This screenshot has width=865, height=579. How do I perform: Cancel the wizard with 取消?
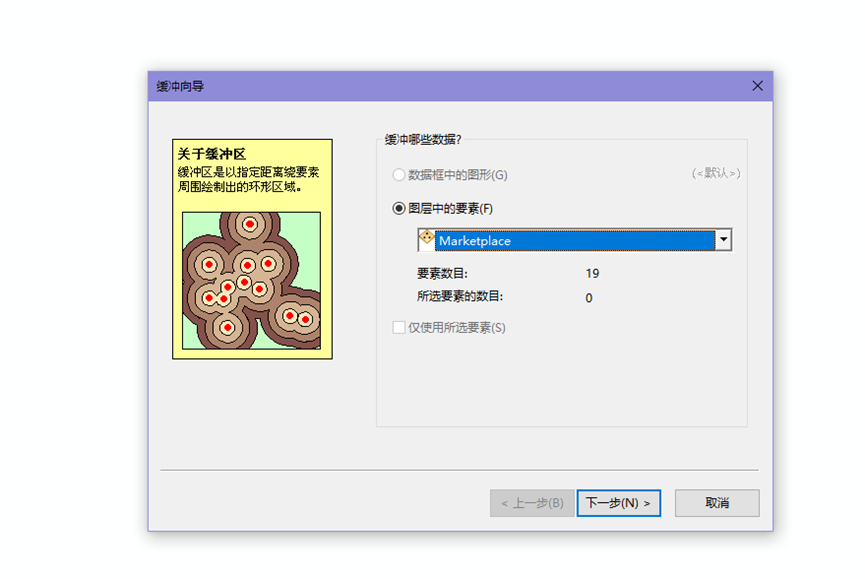[x=717, y=503]
